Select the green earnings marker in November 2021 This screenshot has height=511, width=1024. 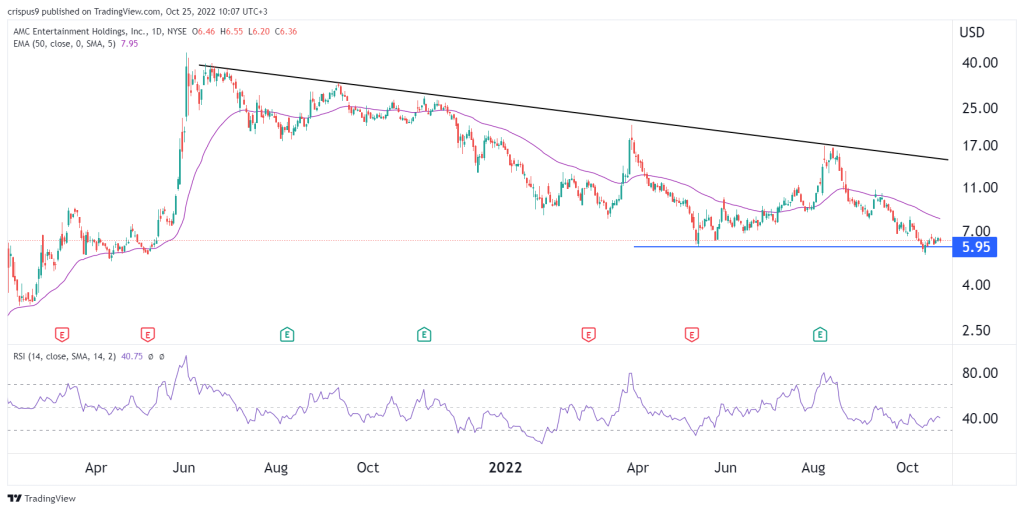tap(424, 335)
